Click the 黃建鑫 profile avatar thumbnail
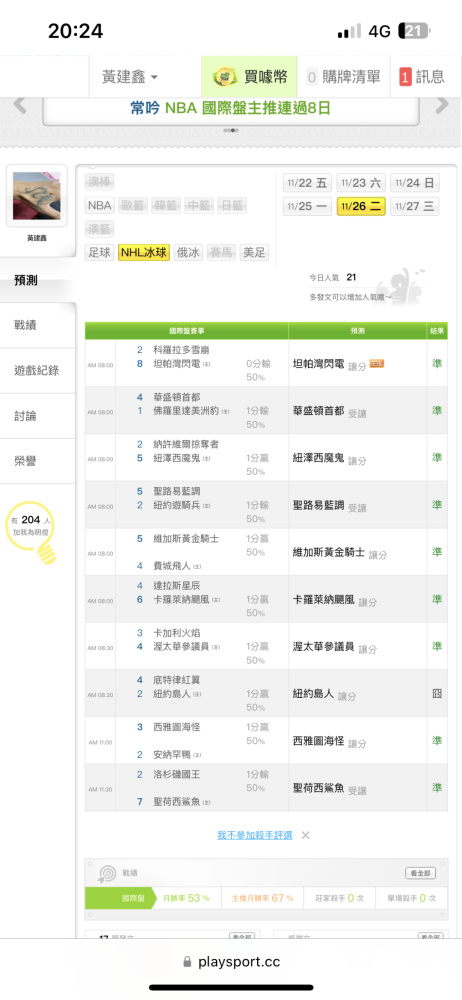Image resolution: width=462 pixels, height=1000 pixels. (x=36, y=196)
